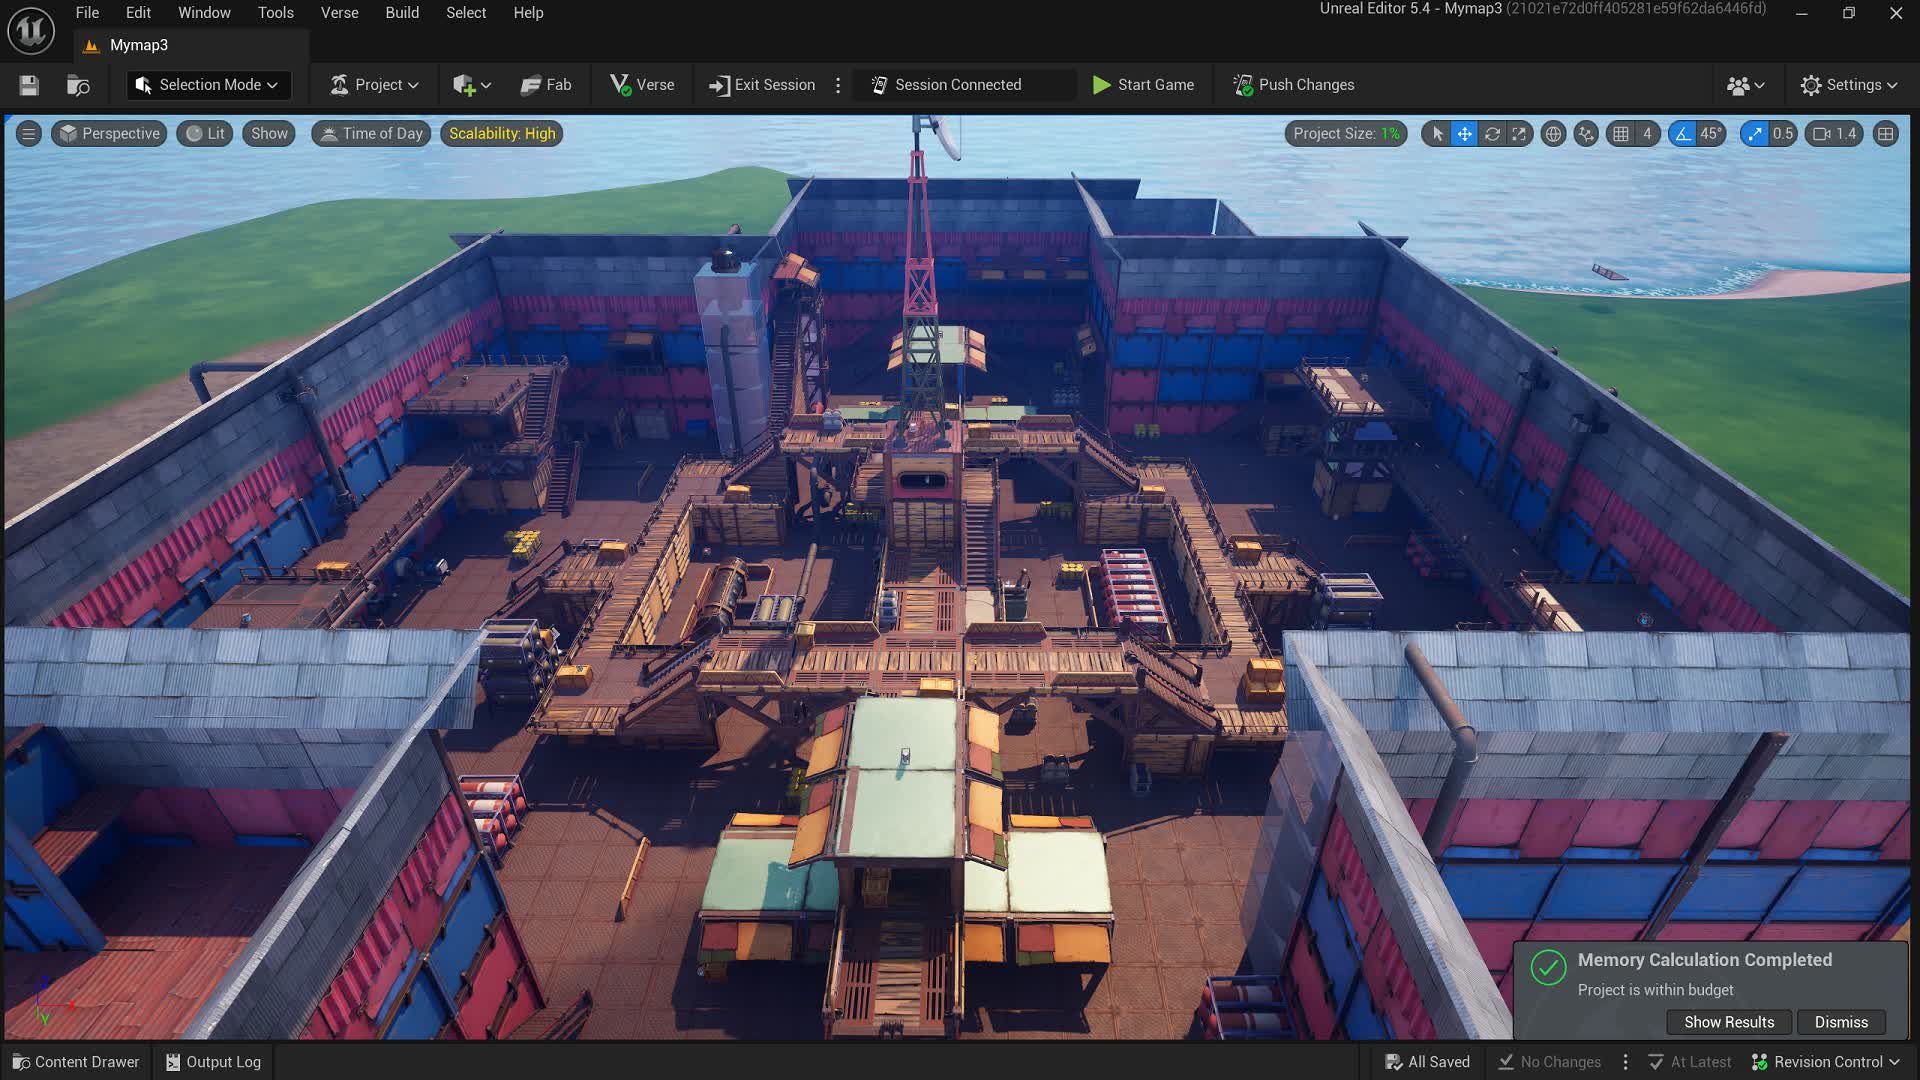
Task: Exit the current session
Action: (x=762, y=85)
